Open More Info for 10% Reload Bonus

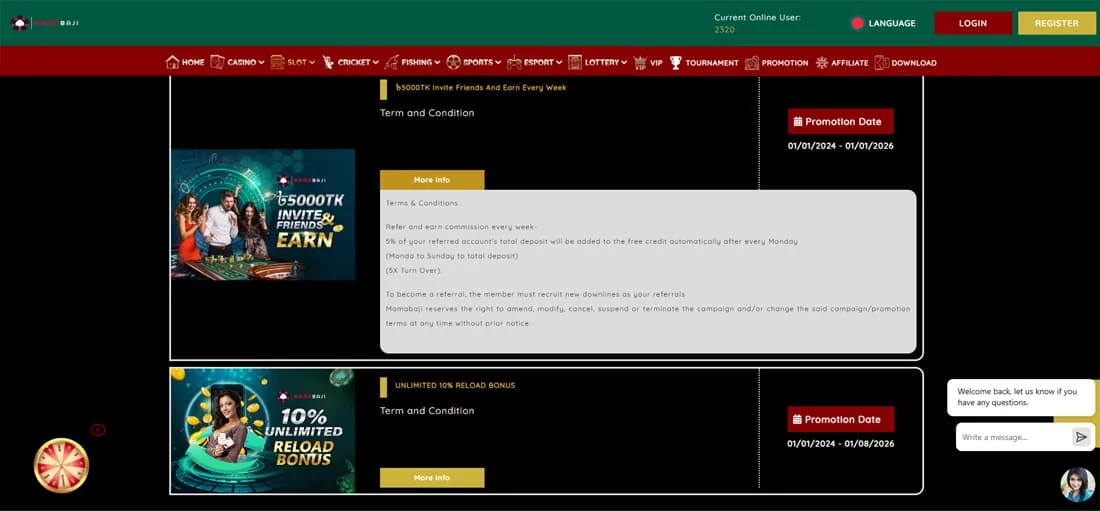point(432,478)
